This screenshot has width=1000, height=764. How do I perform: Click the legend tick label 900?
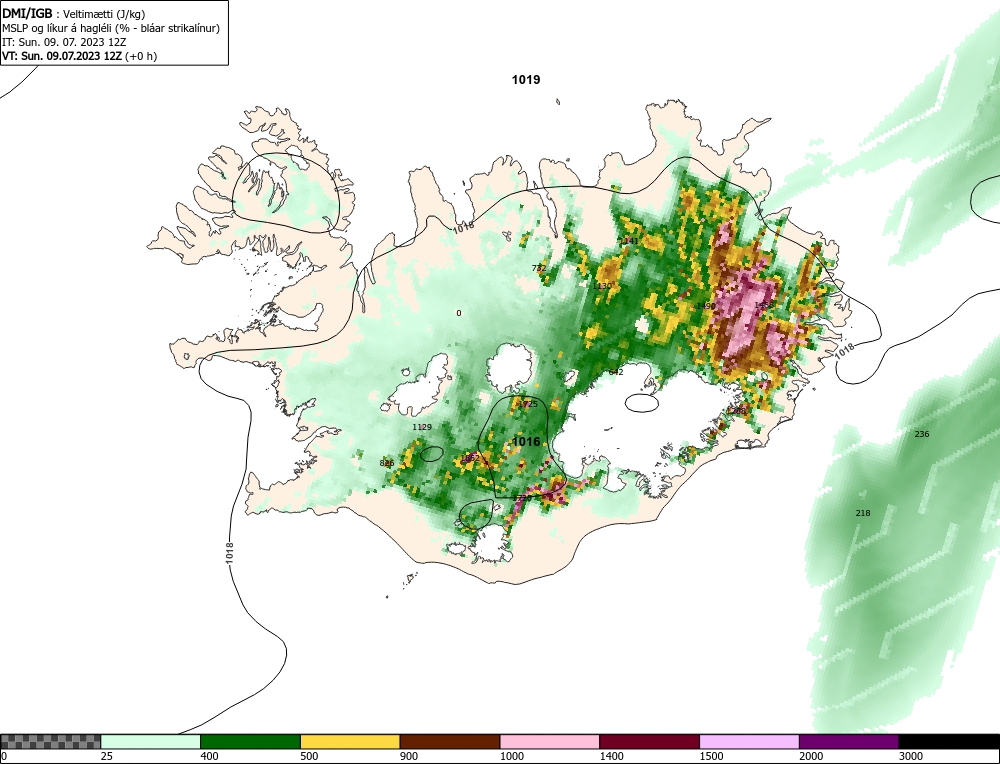coord(409,756)
